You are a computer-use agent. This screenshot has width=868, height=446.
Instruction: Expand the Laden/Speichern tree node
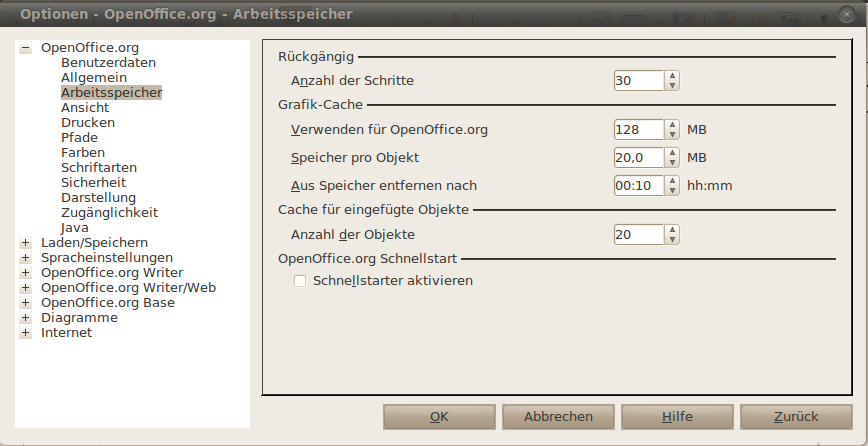click(25, 243)
